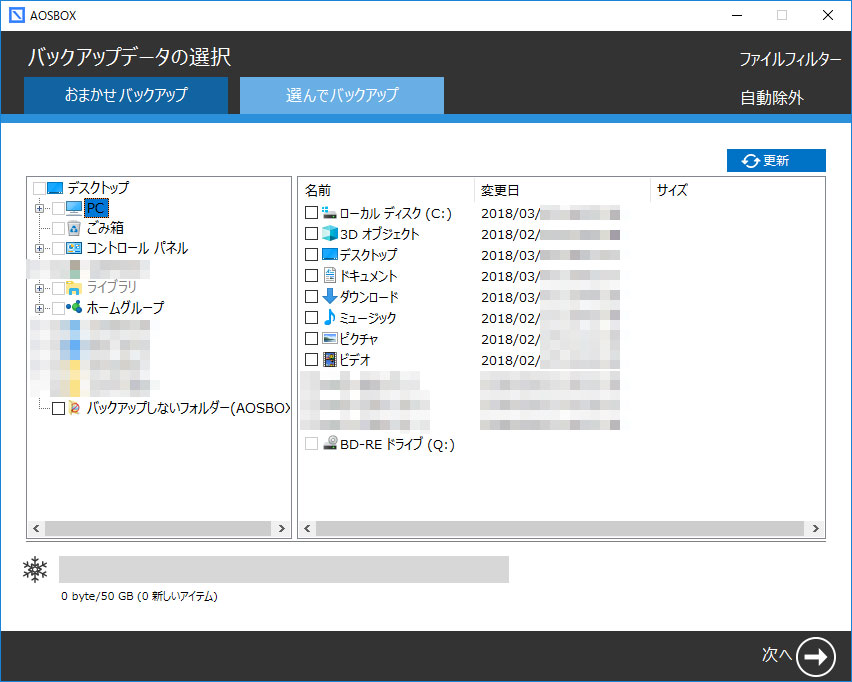Screen dimensions: 852x682
Task: Check the BD-RE ドライブ (Q:) checkbox
Action: (x=311, y=443)
